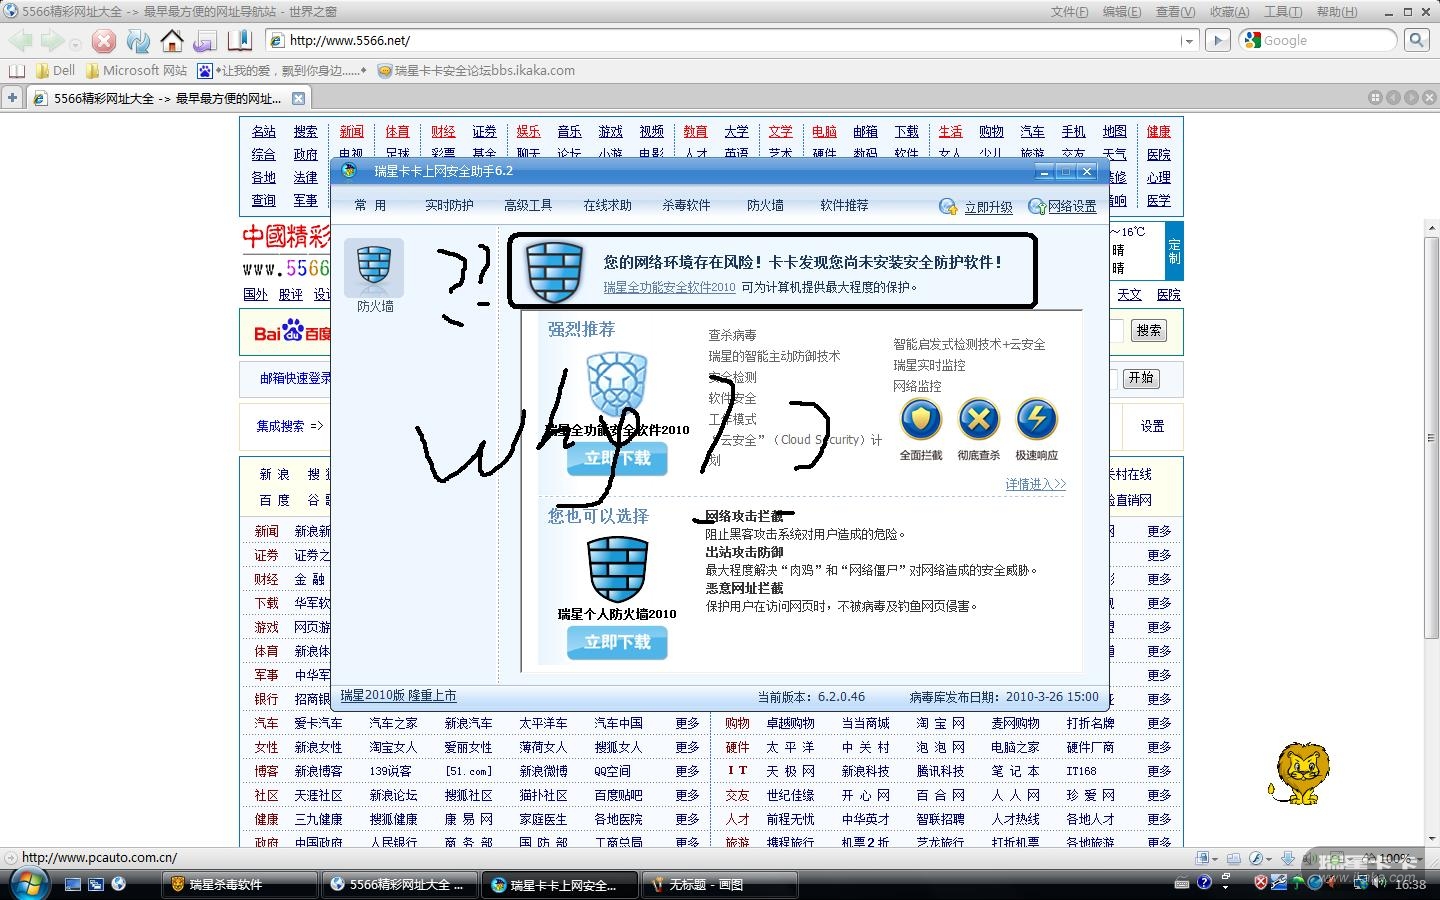This screenshot has height=900, width=1440.
Task: Close the 5566精彩网址大全 tab
Action: tap(300, 98)
